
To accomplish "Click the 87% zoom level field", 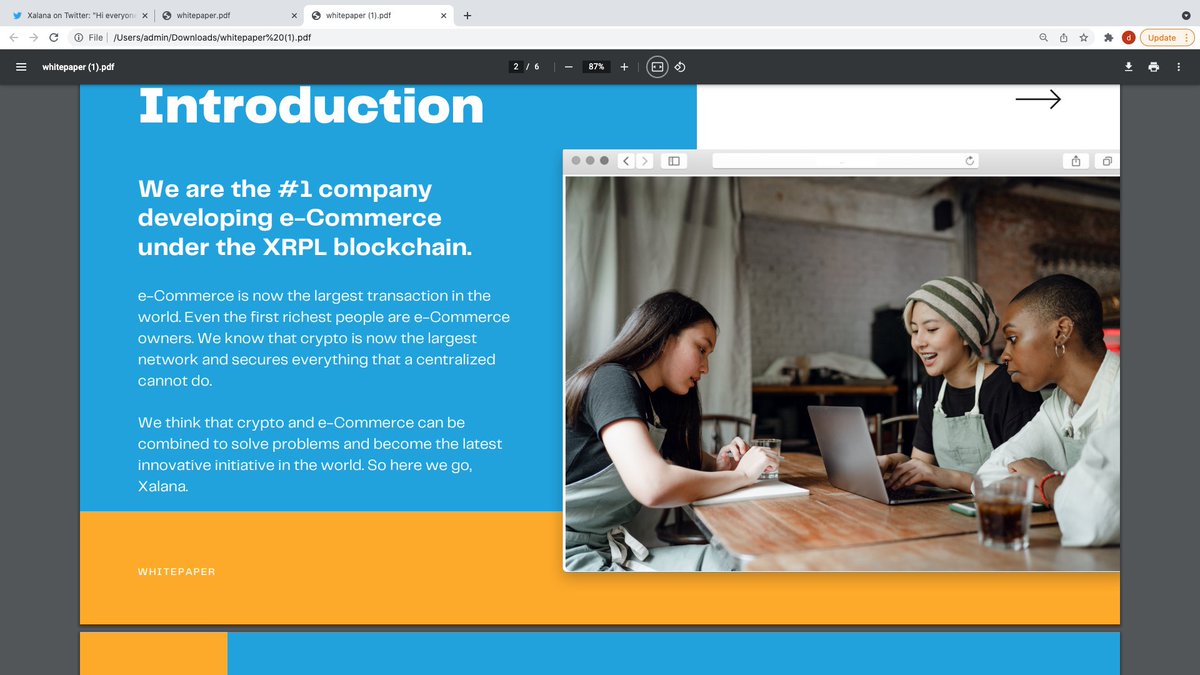I will 596,67.
